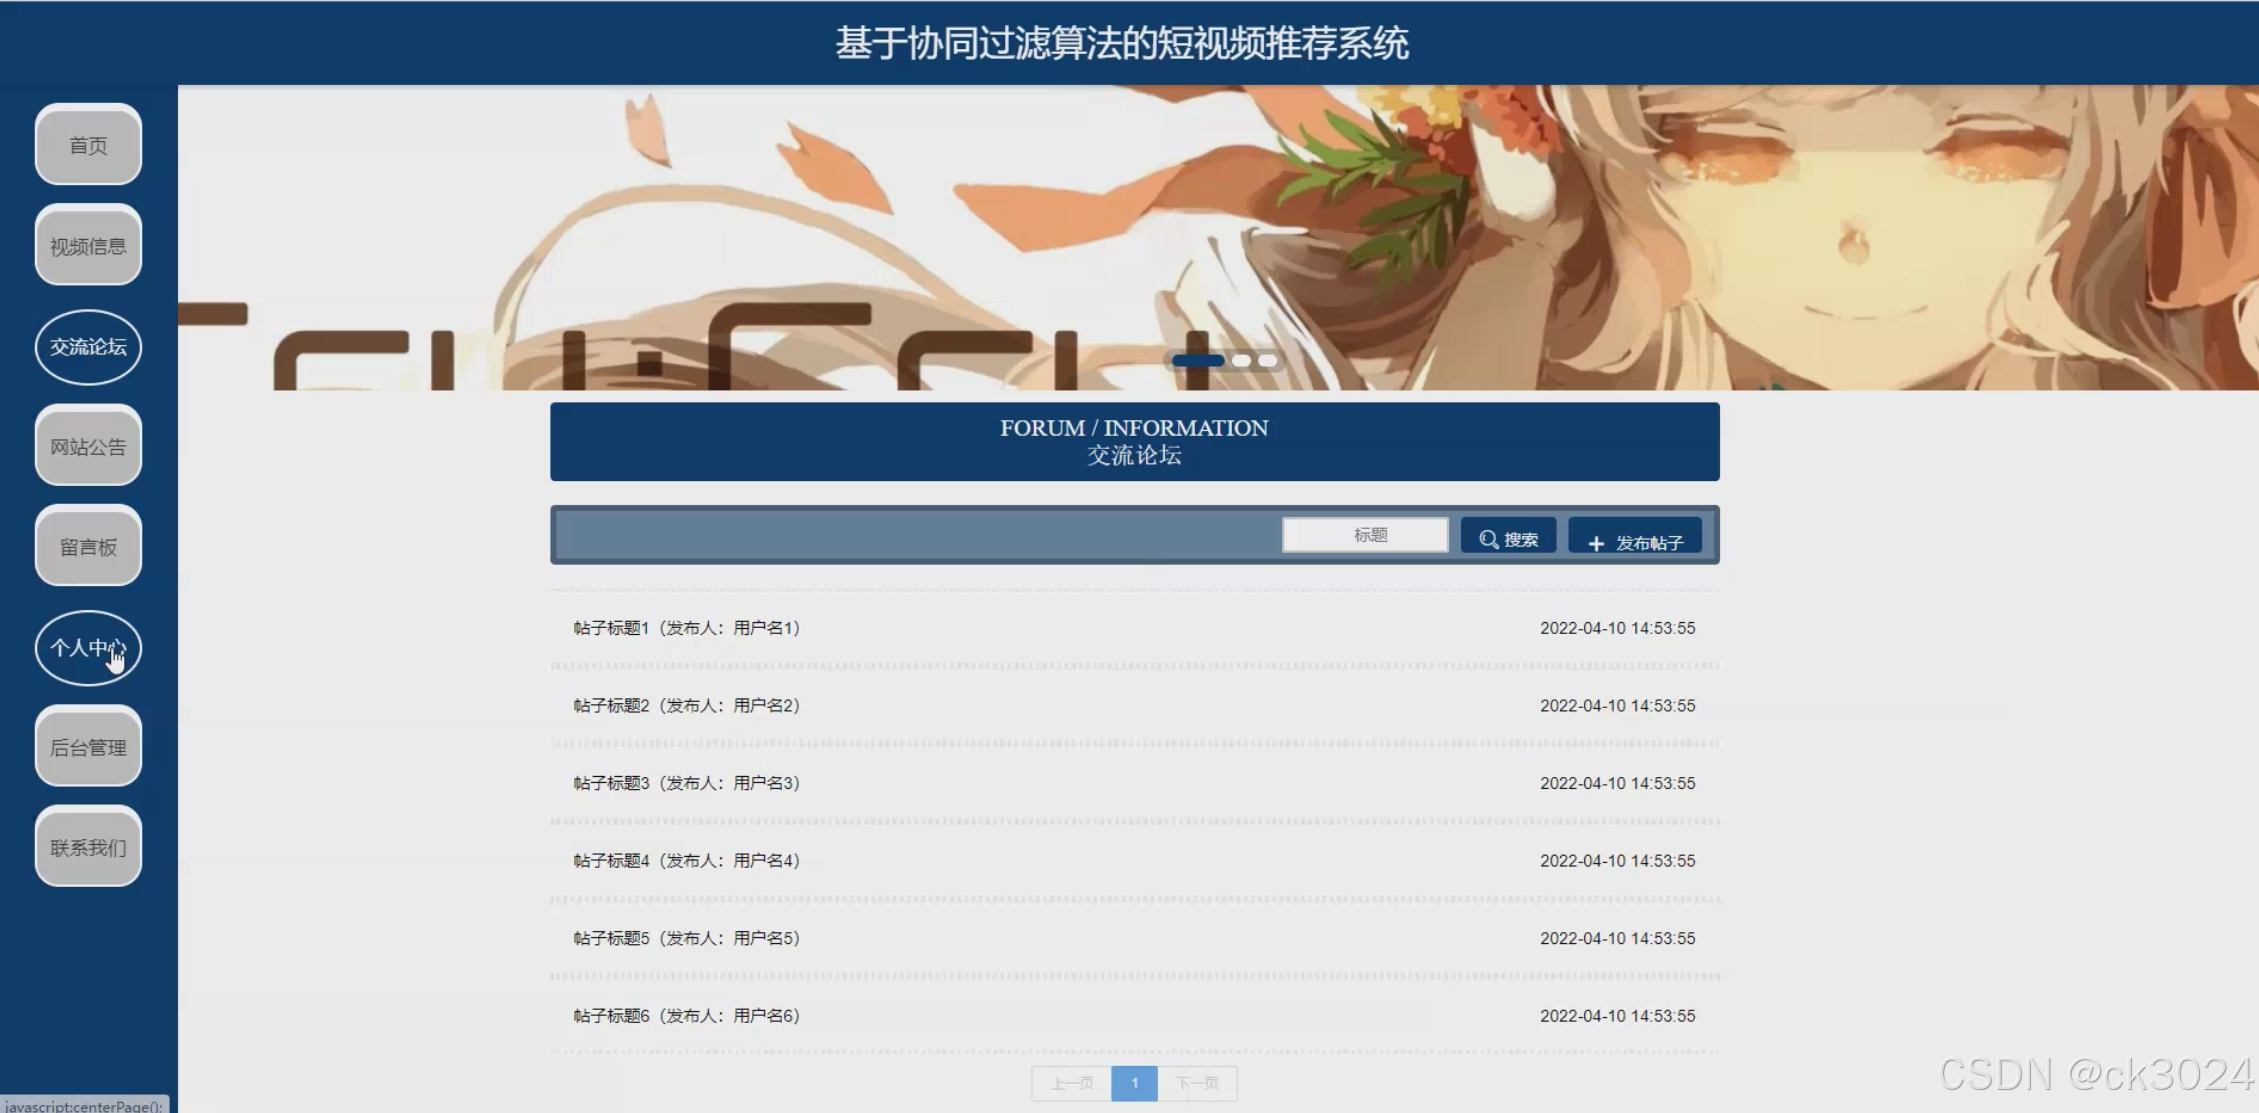This screenshot has width=2259, height=1113.
Task: Focus the 标题 search input field
Action: 1365,535
